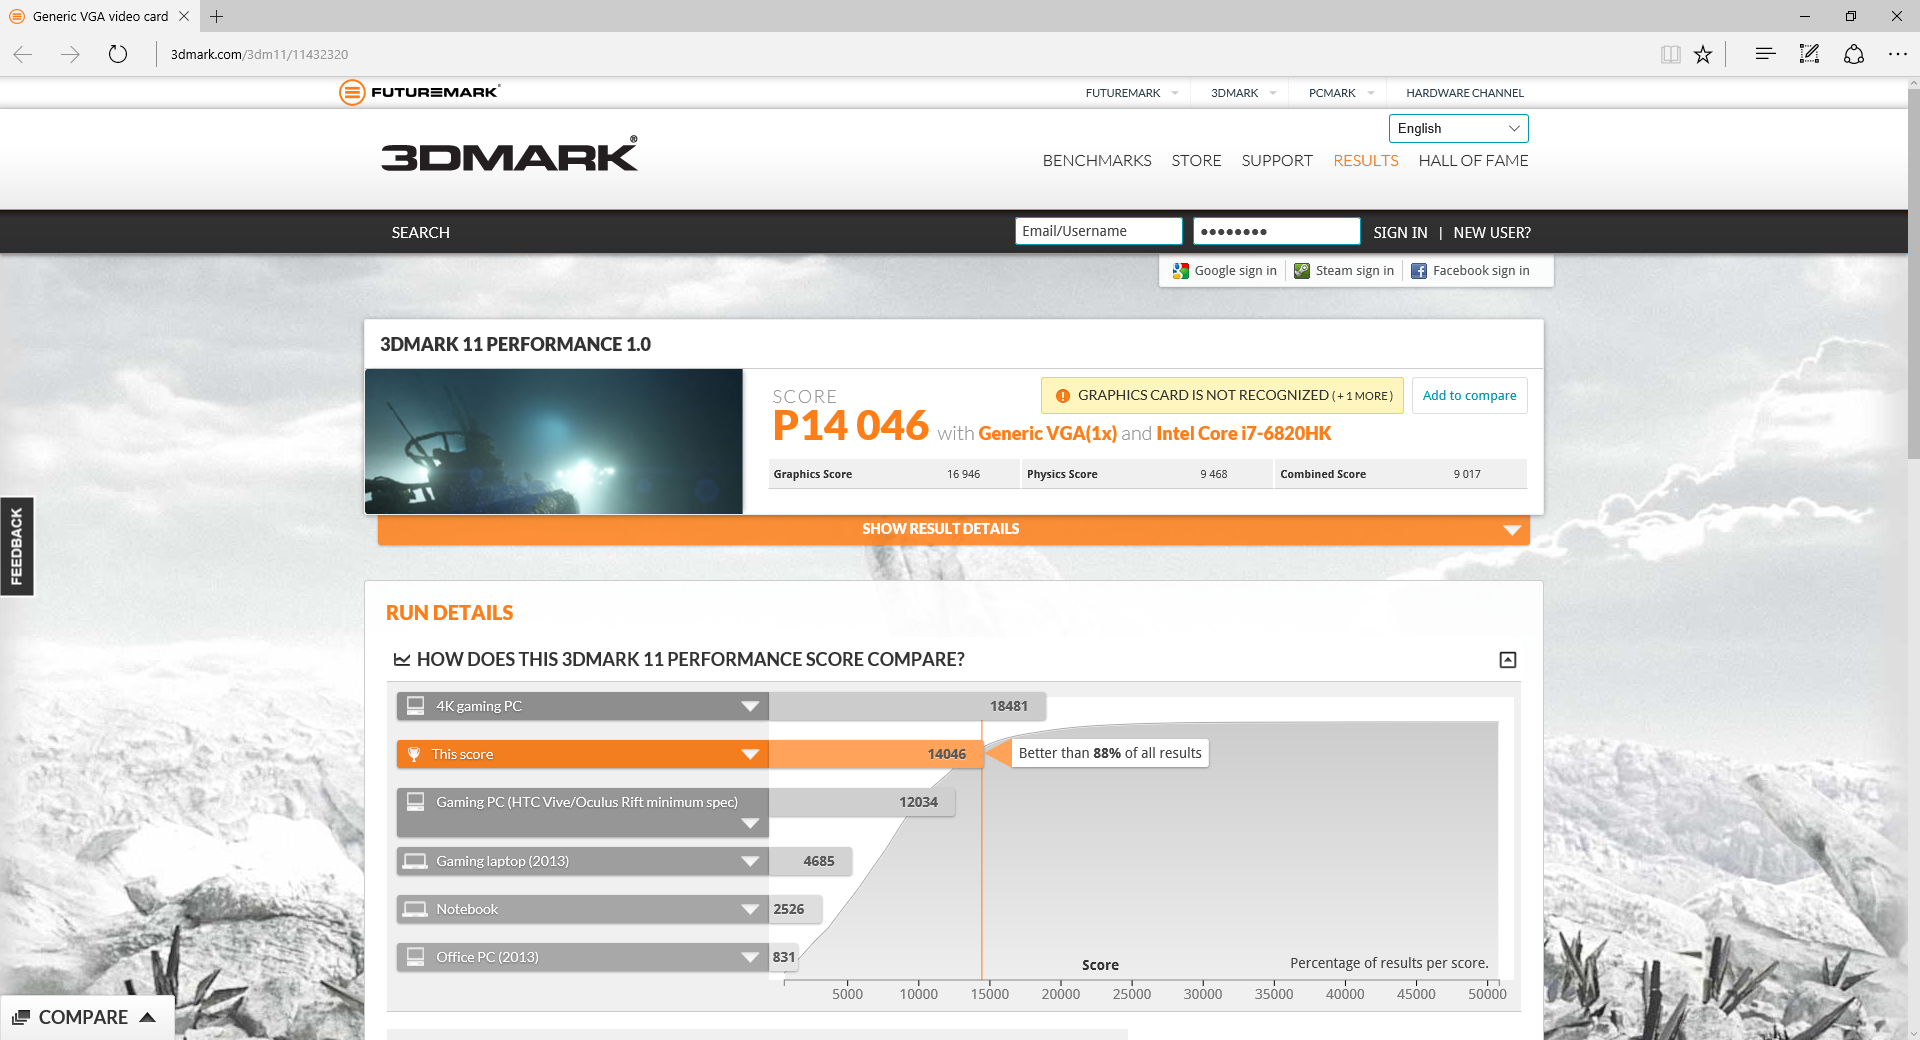
Task: Click the Google sign in icon
Action: tap(1180, 271)
